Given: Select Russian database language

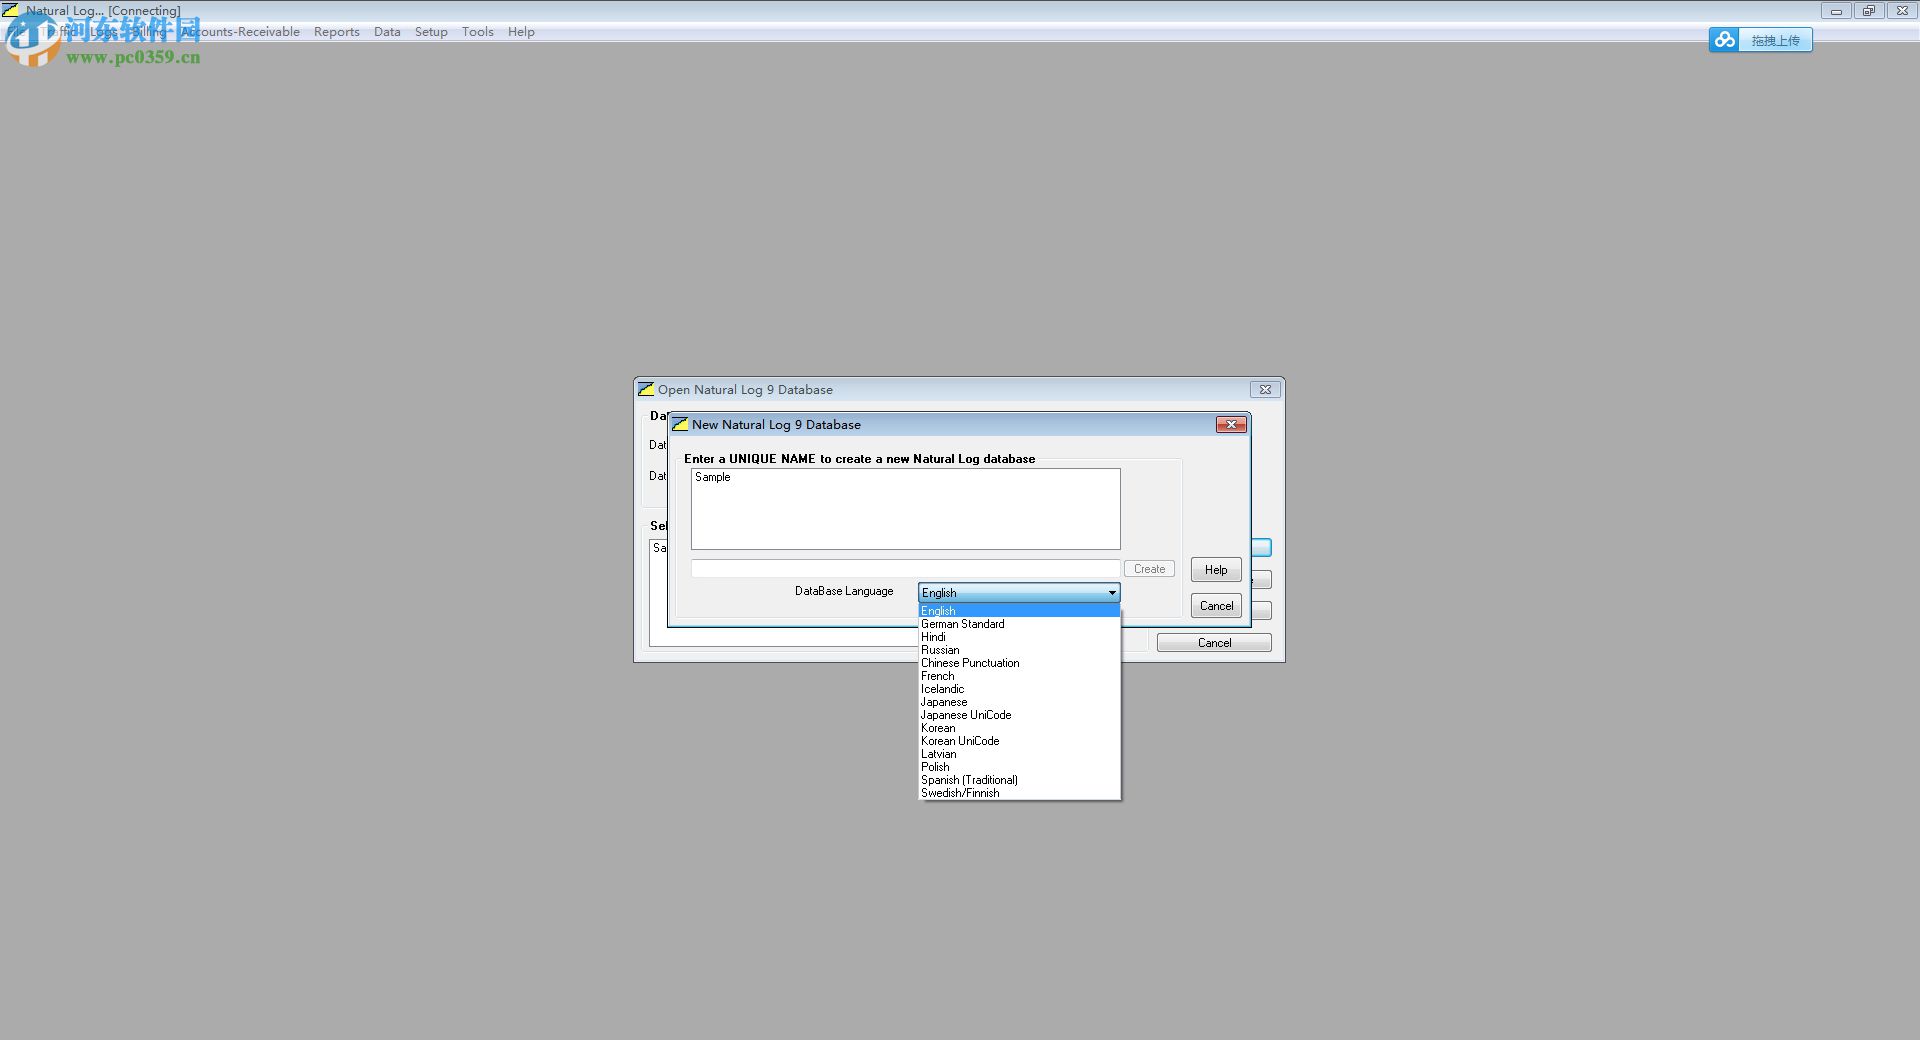Looking at the screenshot, I should [1019, 650].
